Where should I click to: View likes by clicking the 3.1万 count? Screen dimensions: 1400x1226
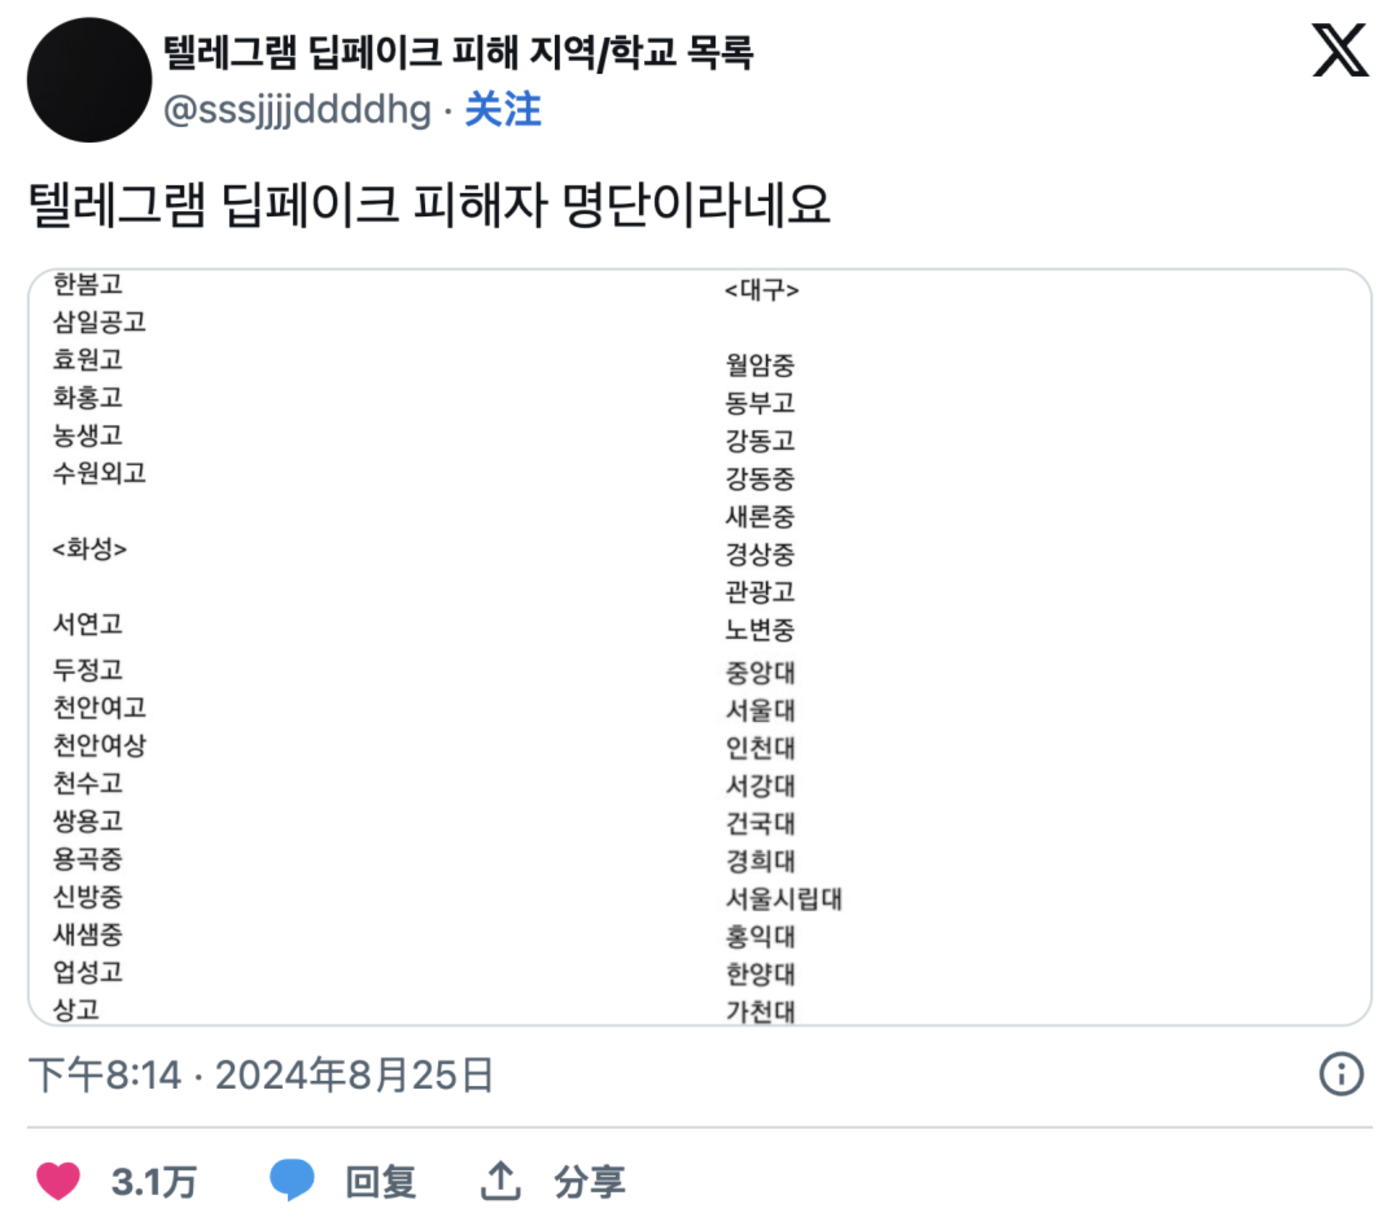[x=155, y=1180]
